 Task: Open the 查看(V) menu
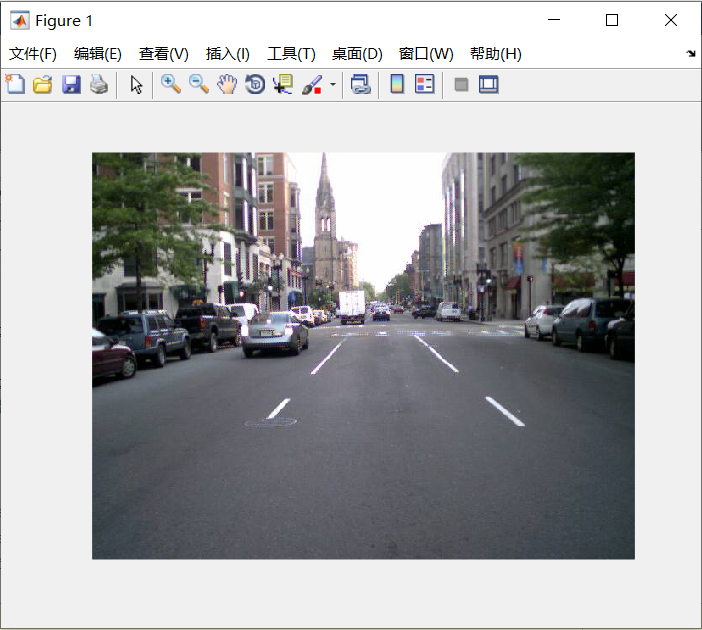pyautogui.click(x=163, y=54)
